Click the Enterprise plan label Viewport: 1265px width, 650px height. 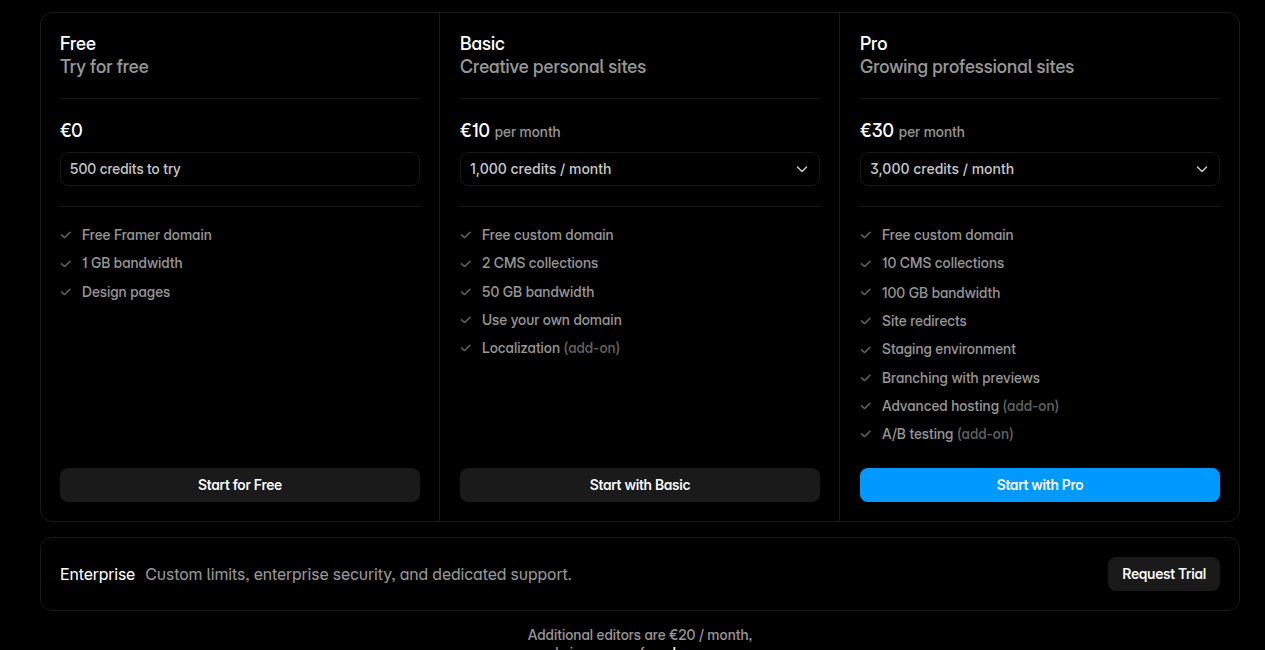coord(97,574)
